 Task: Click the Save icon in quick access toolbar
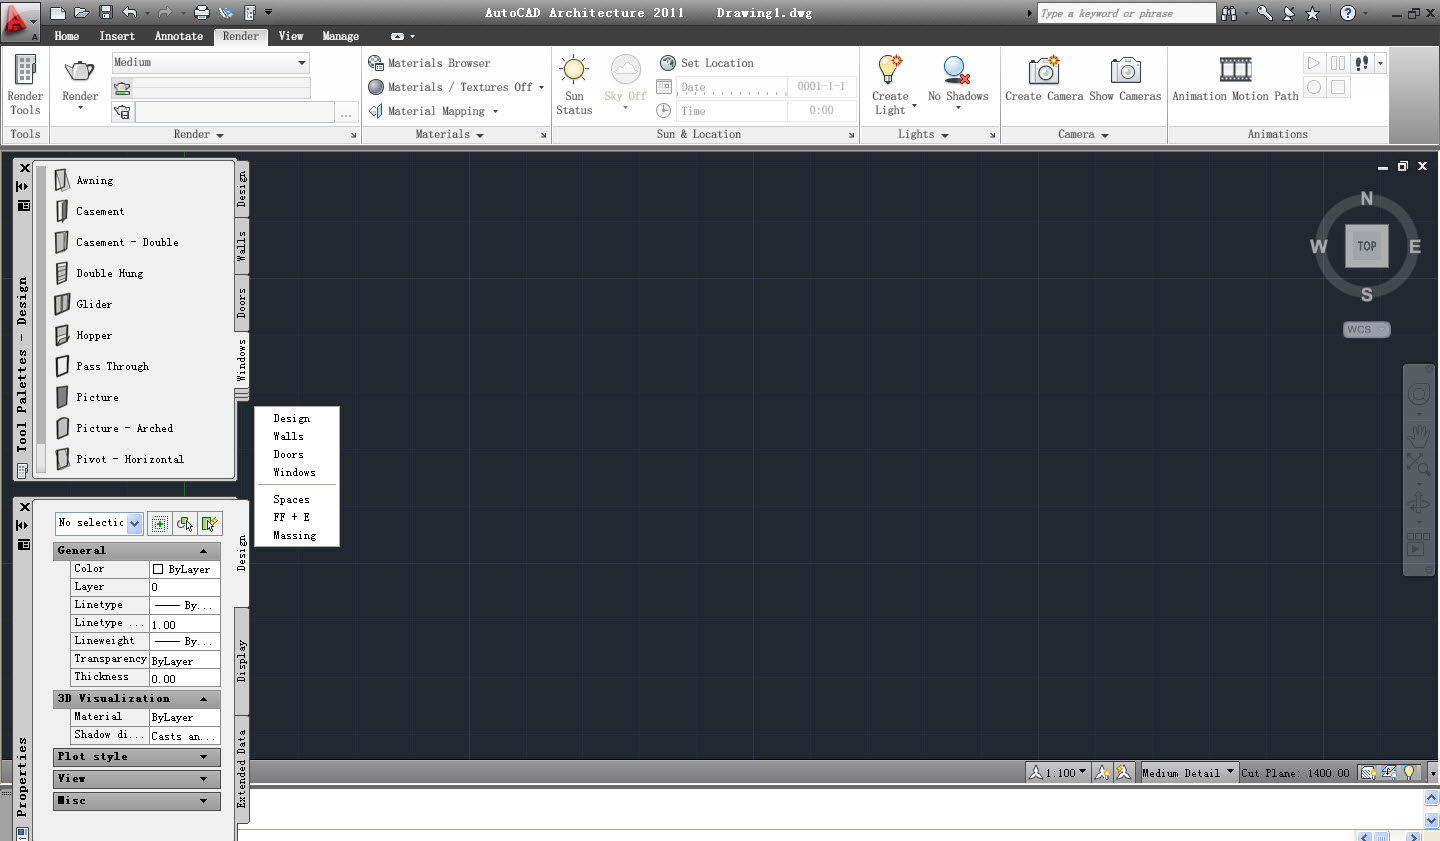pos(105,13)
